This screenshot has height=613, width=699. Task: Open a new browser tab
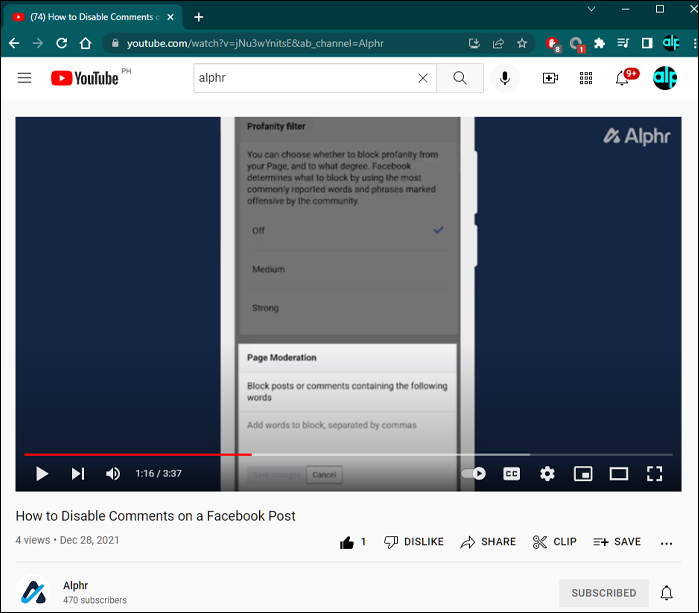[199, 17]
